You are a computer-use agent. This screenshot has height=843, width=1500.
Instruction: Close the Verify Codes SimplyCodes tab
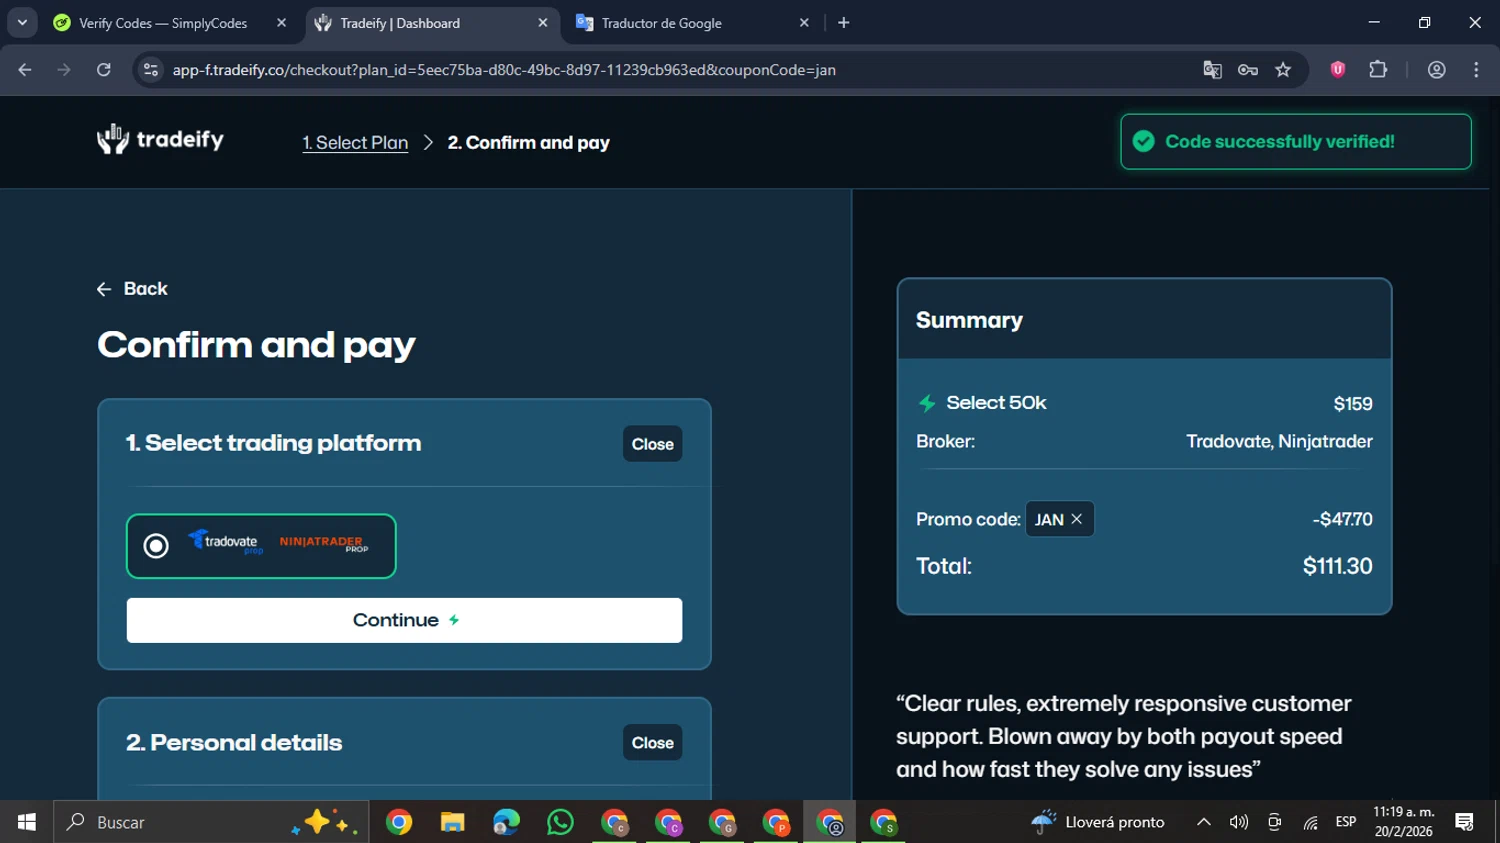[x=281, y=23]
